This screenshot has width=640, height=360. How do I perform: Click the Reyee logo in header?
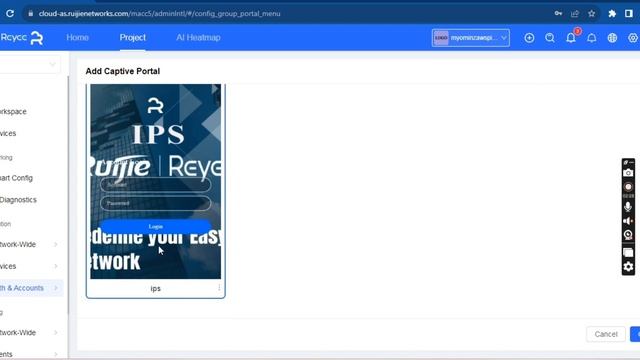pyautogui.click(x=22, y=38)
